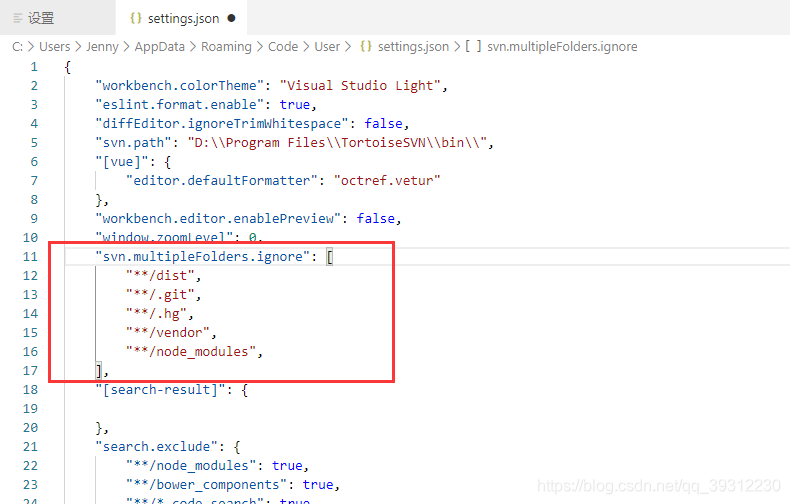Click the closing brace on line 20
Viewport: 790px width, 504px height.
[99, 428]
